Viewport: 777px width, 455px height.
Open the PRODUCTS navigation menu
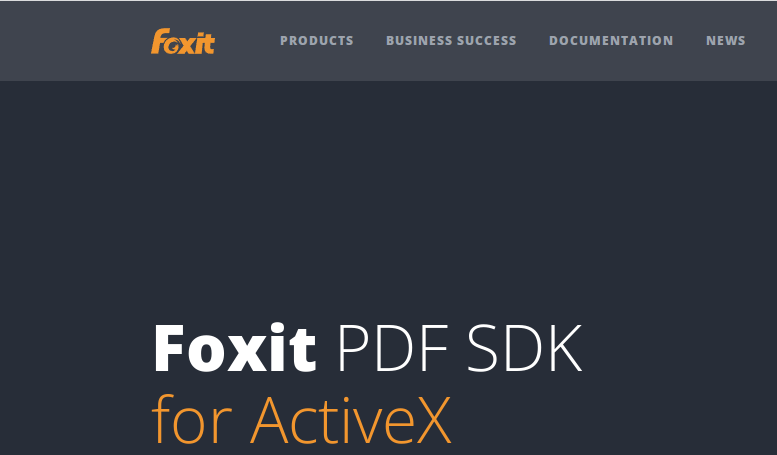[317, 41]
